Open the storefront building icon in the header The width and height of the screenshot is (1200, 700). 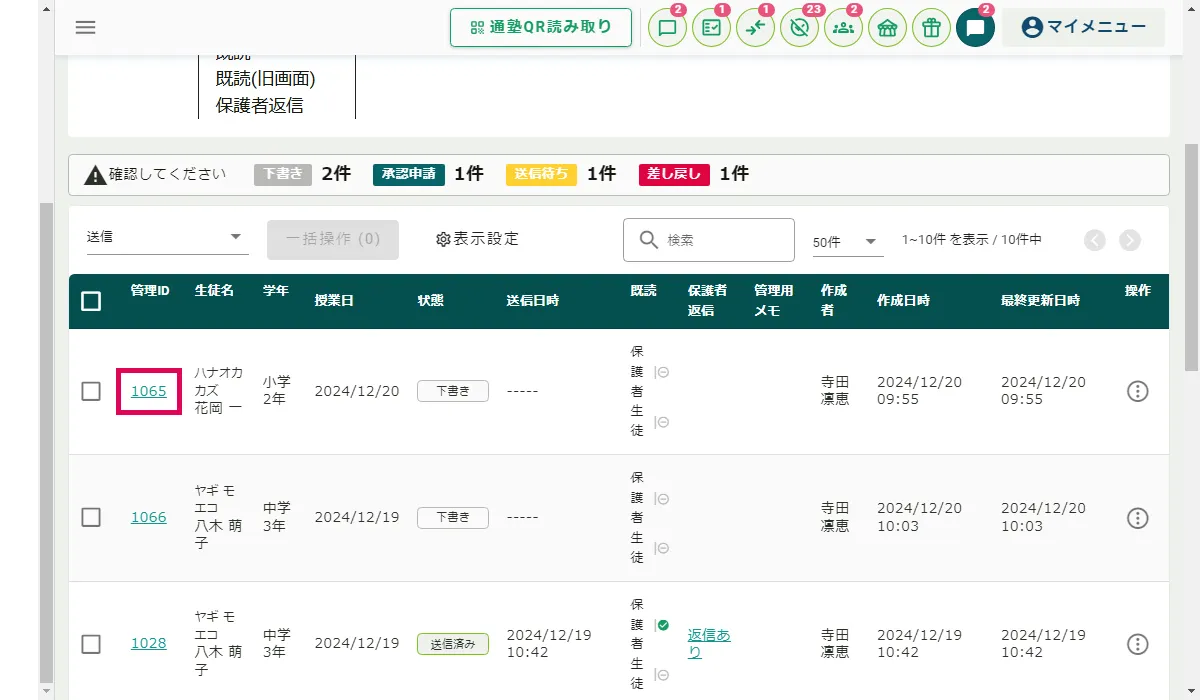[x=887, y=28]
